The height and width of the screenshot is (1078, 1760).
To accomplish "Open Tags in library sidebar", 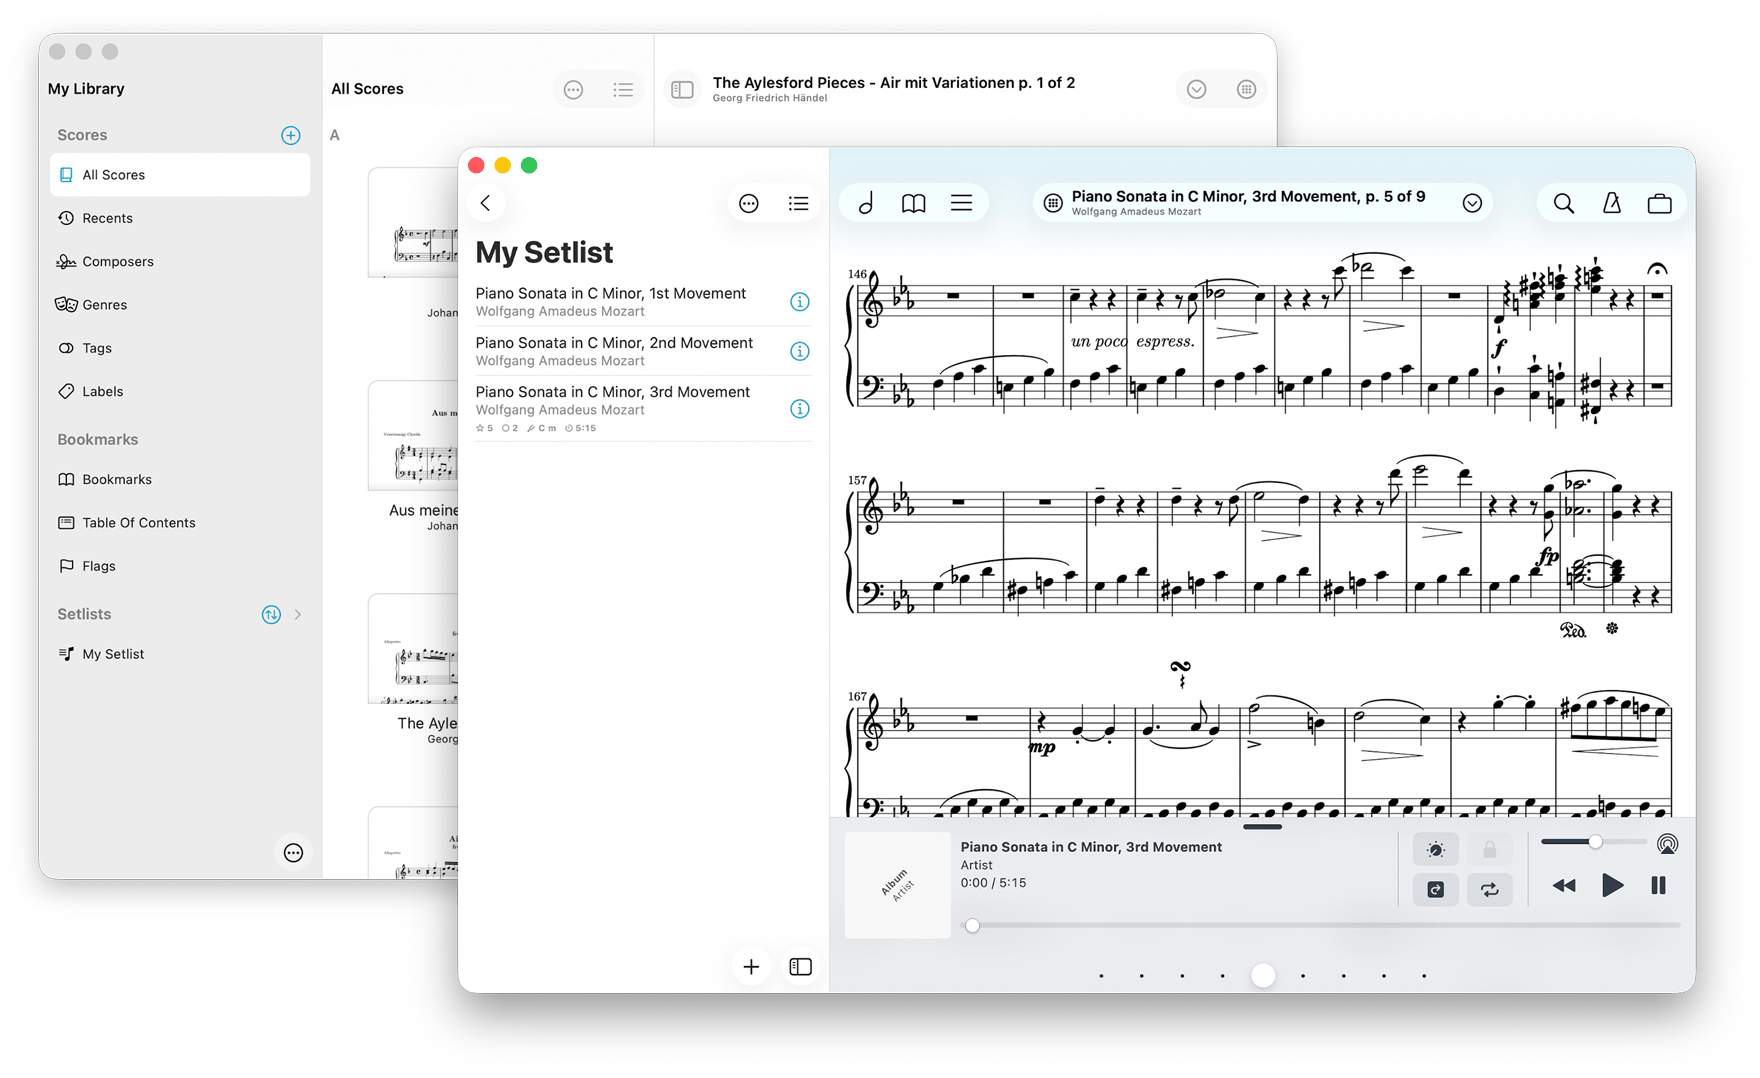I will 180,348.
